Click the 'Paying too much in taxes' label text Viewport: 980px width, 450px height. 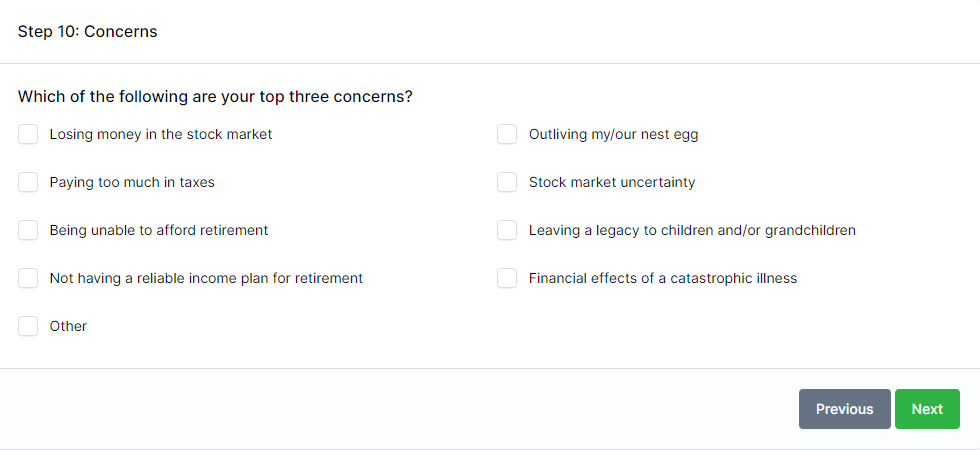[x=132, y=182]
